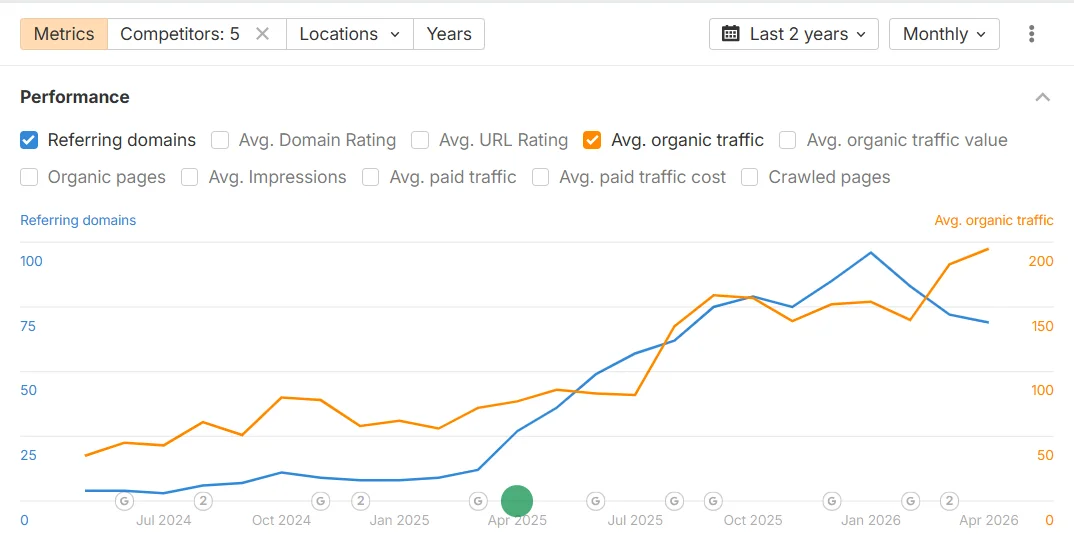Click the first Google update marker on the timeline
This screenshot has height=544, width=1074.
125,500
